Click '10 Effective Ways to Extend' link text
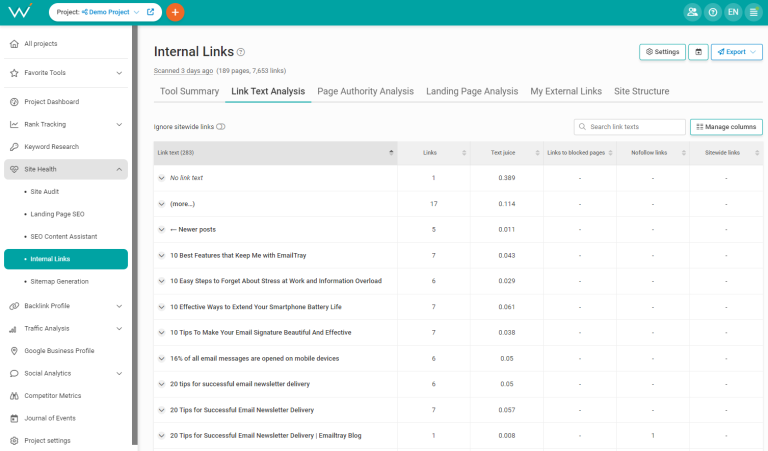This screenshot has height=451, width=768. click(x=256, y=307)
